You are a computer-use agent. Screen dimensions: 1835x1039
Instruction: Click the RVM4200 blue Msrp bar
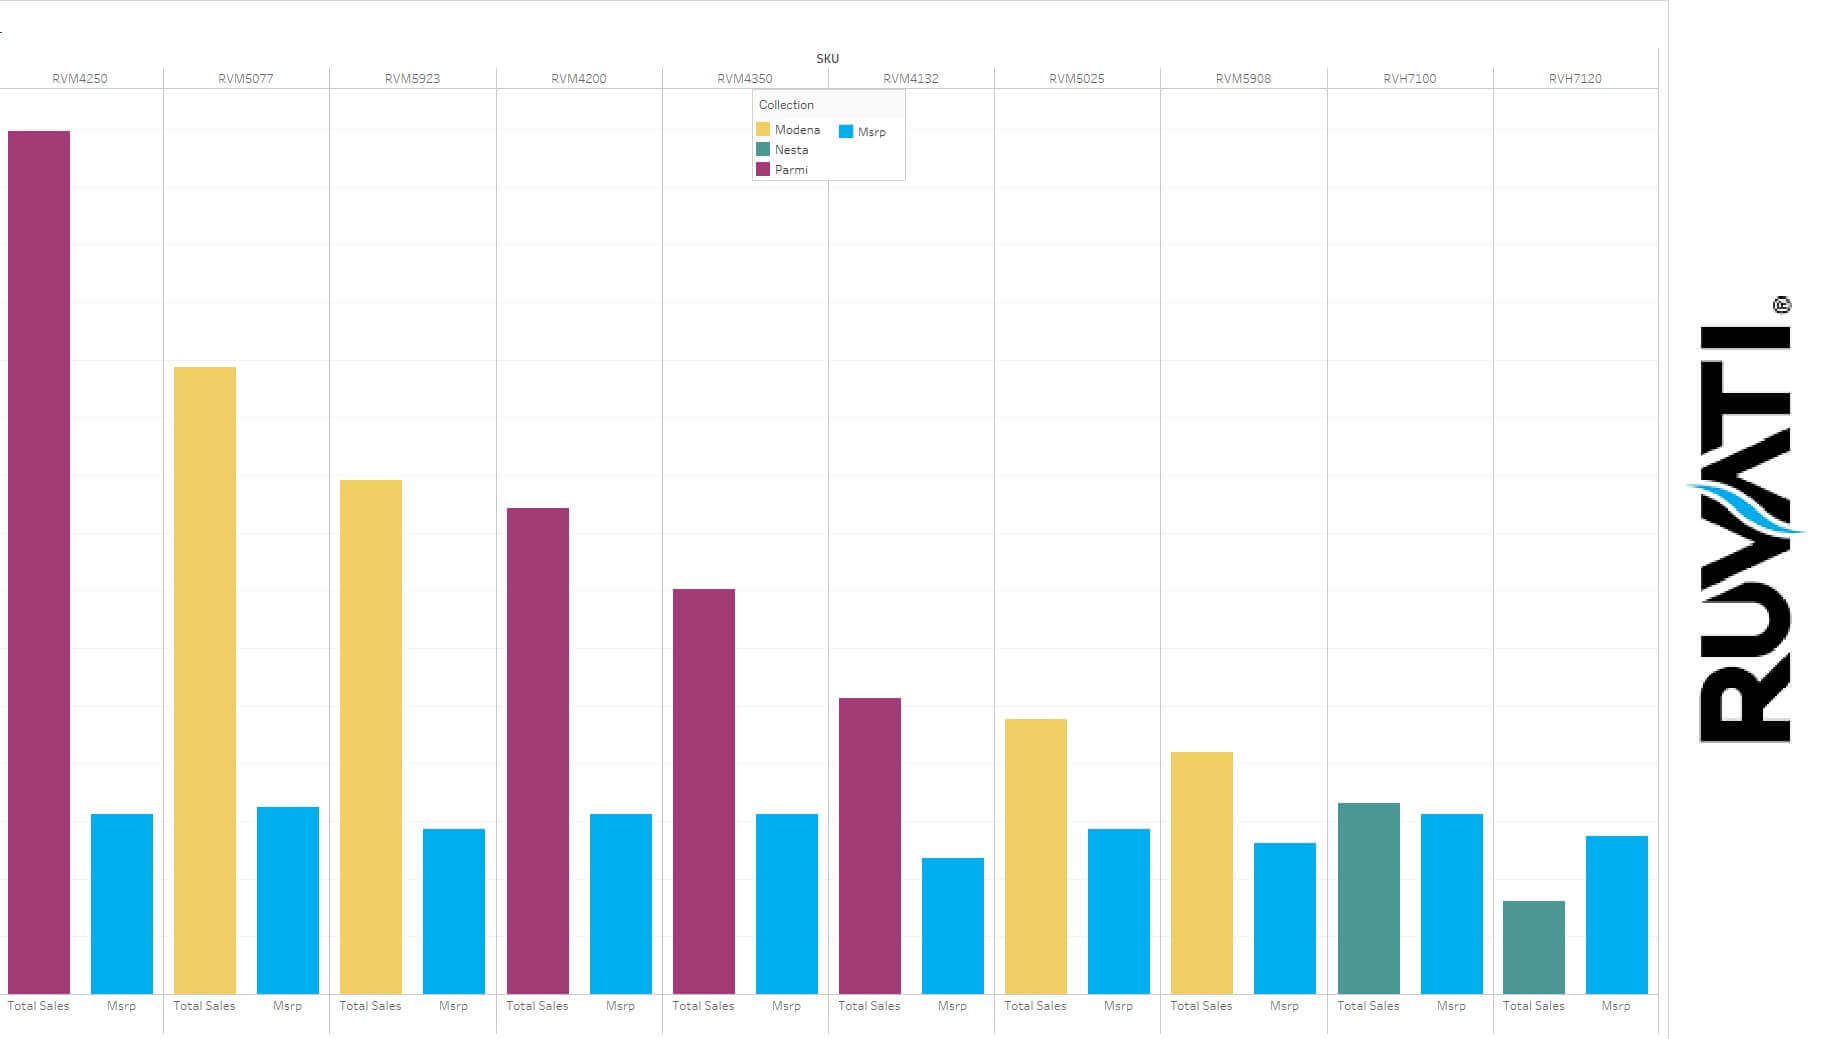click(x=620, y=903)
